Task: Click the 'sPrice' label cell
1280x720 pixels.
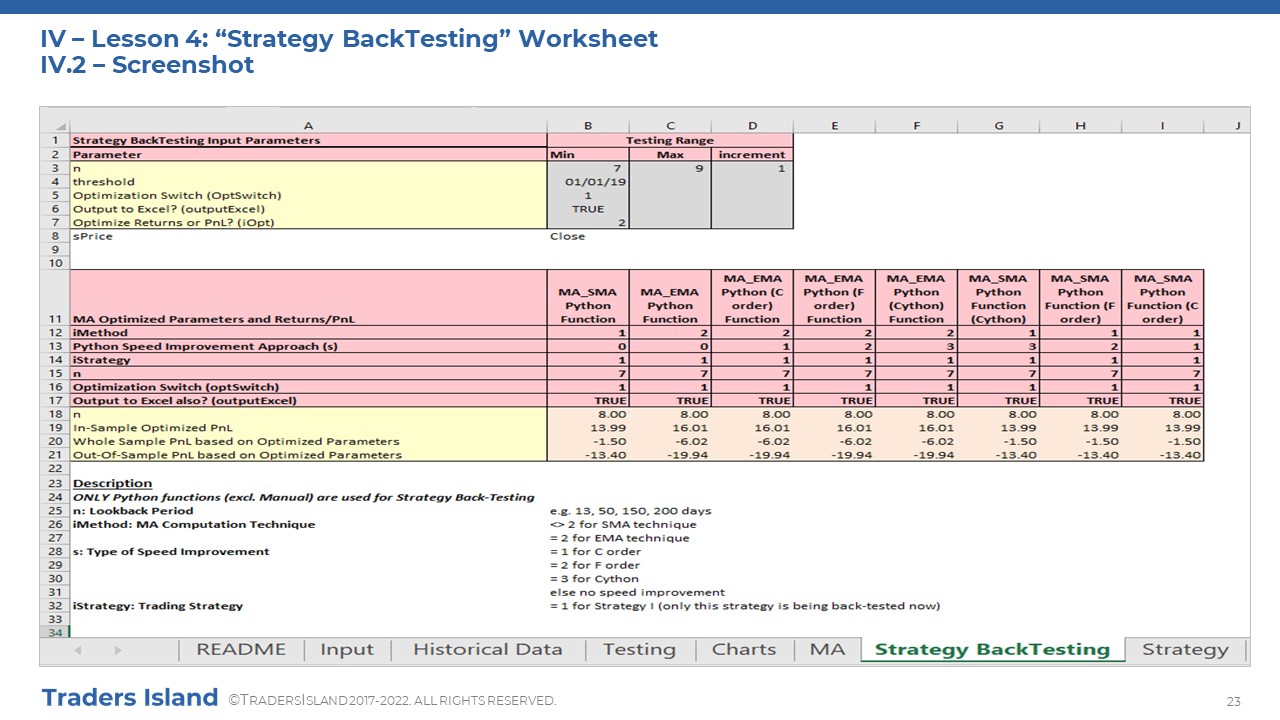Action: [x=308, y=237]
